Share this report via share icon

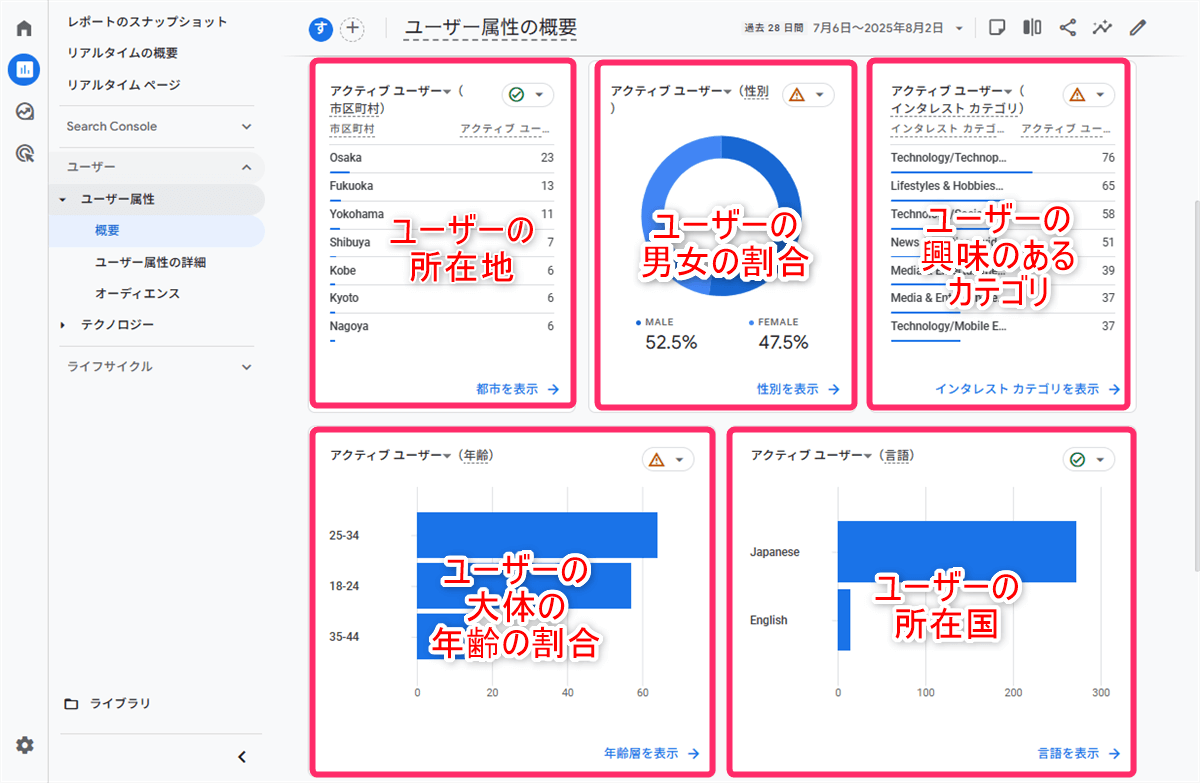(x=1067, y=28)
